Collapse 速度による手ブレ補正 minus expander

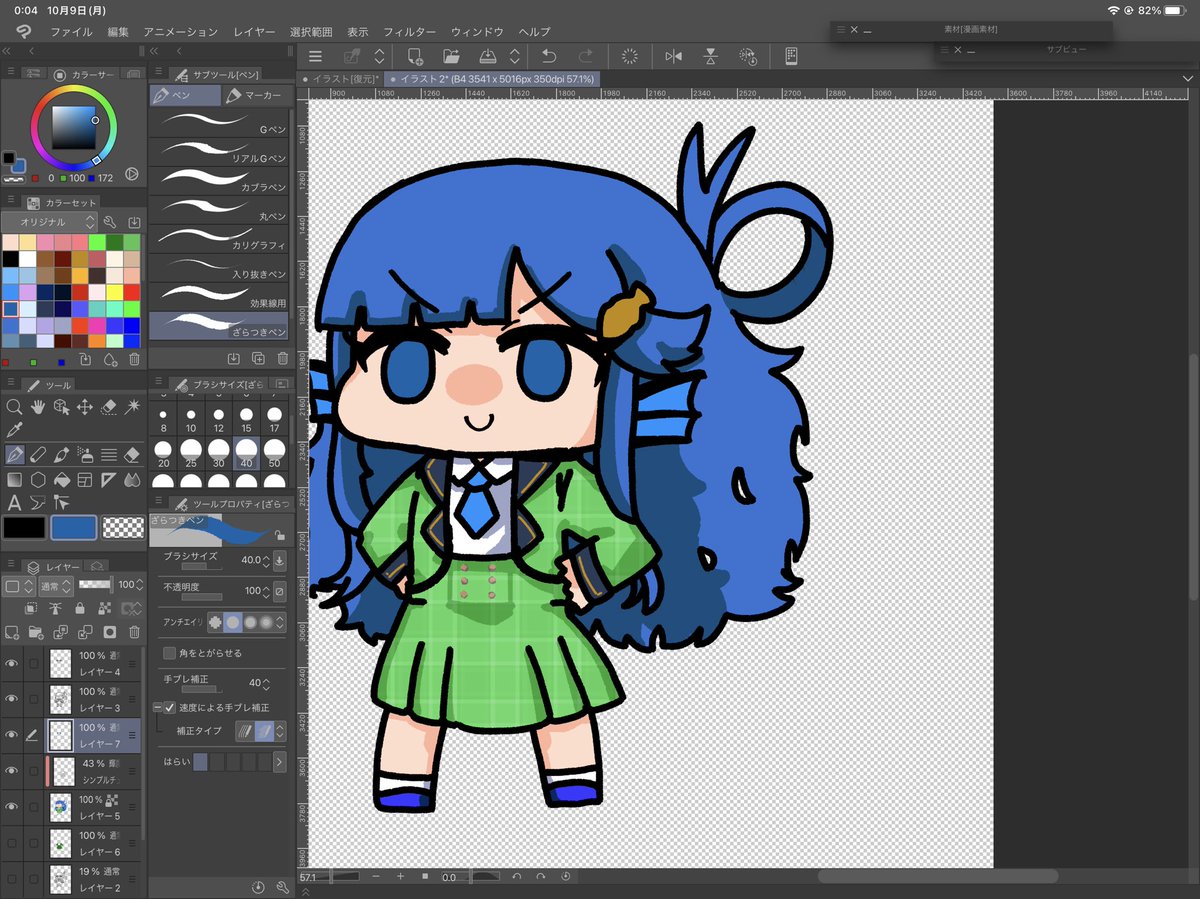pyautogui.click(x=157, y=707)
